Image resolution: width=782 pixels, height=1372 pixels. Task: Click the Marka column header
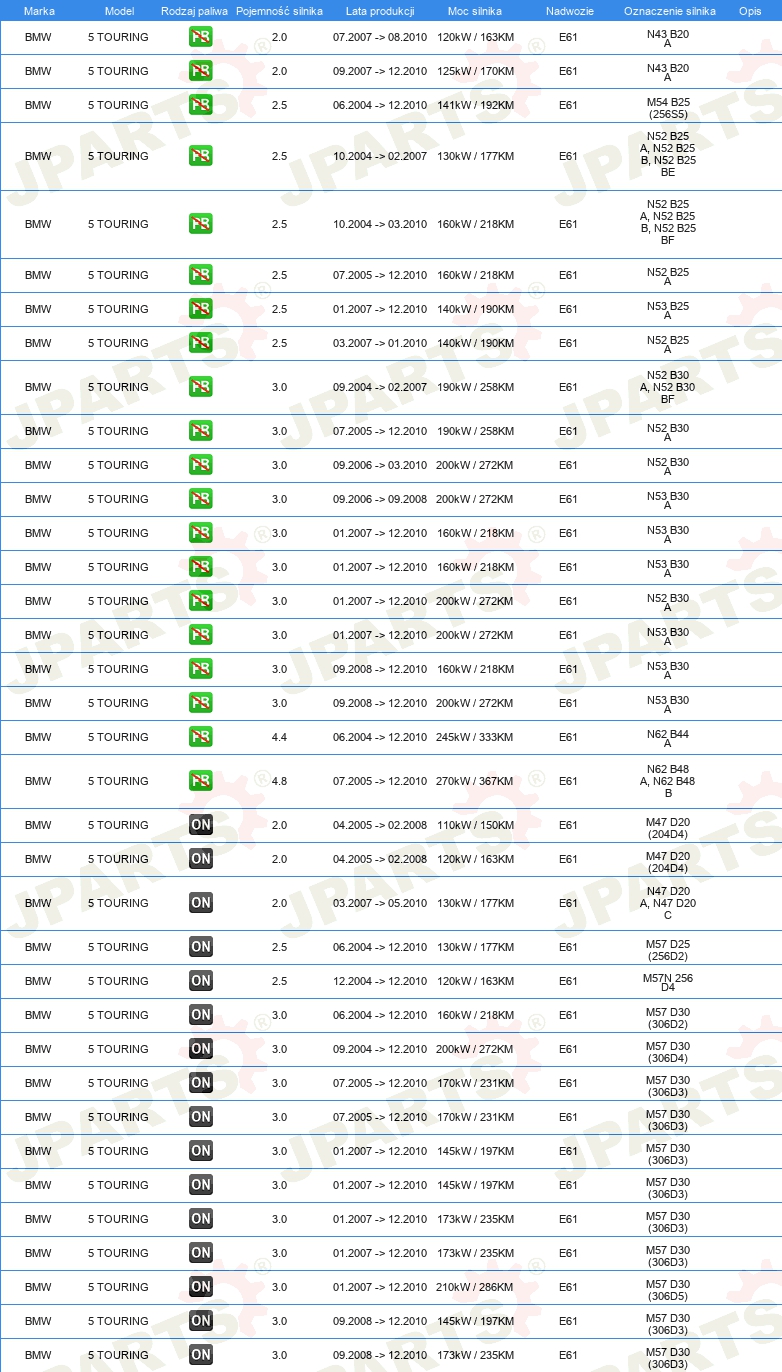point(39,11)
